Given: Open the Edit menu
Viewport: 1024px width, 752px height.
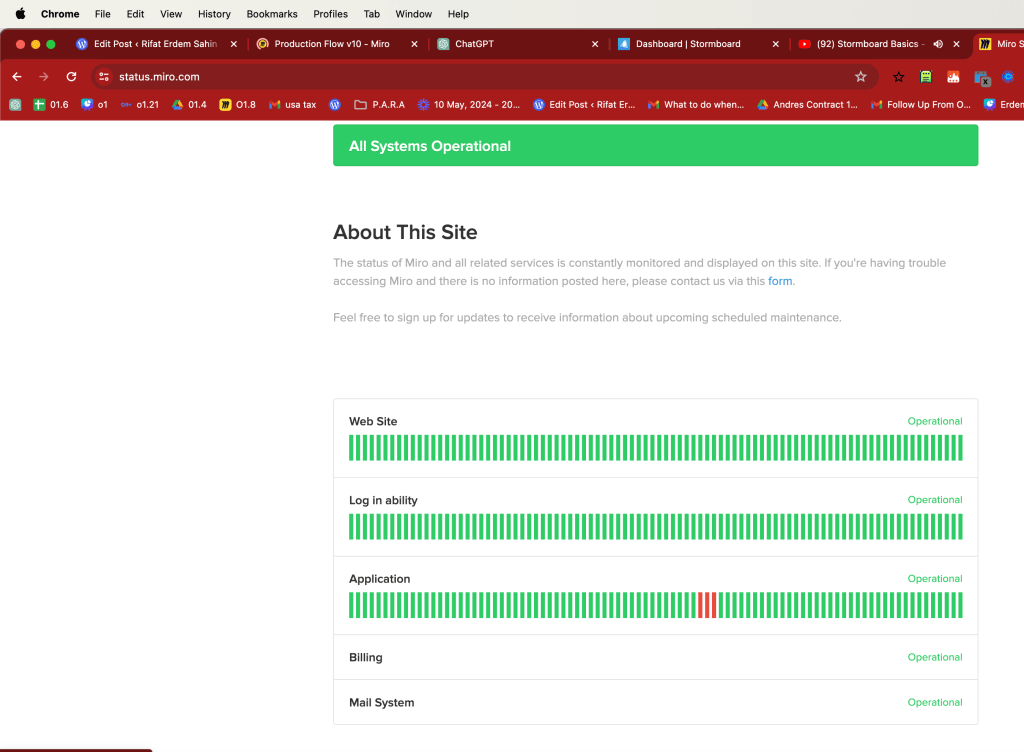Looking at the screenshot, I should click(135, 14).
